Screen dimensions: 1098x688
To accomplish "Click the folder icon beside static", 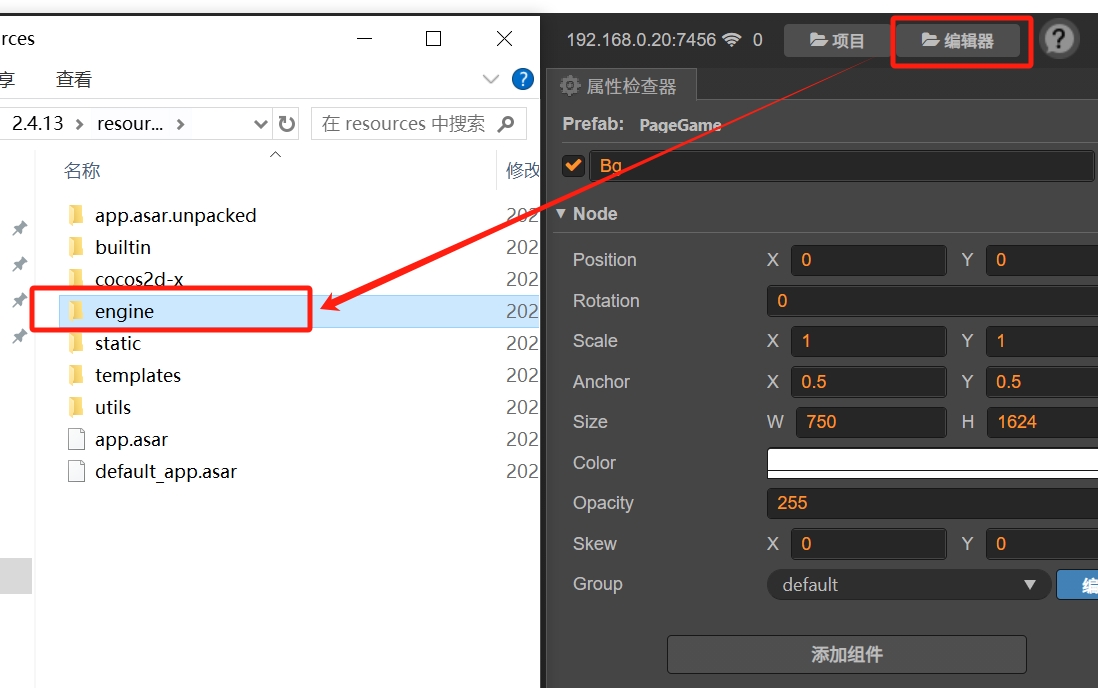I will [76, 343].
